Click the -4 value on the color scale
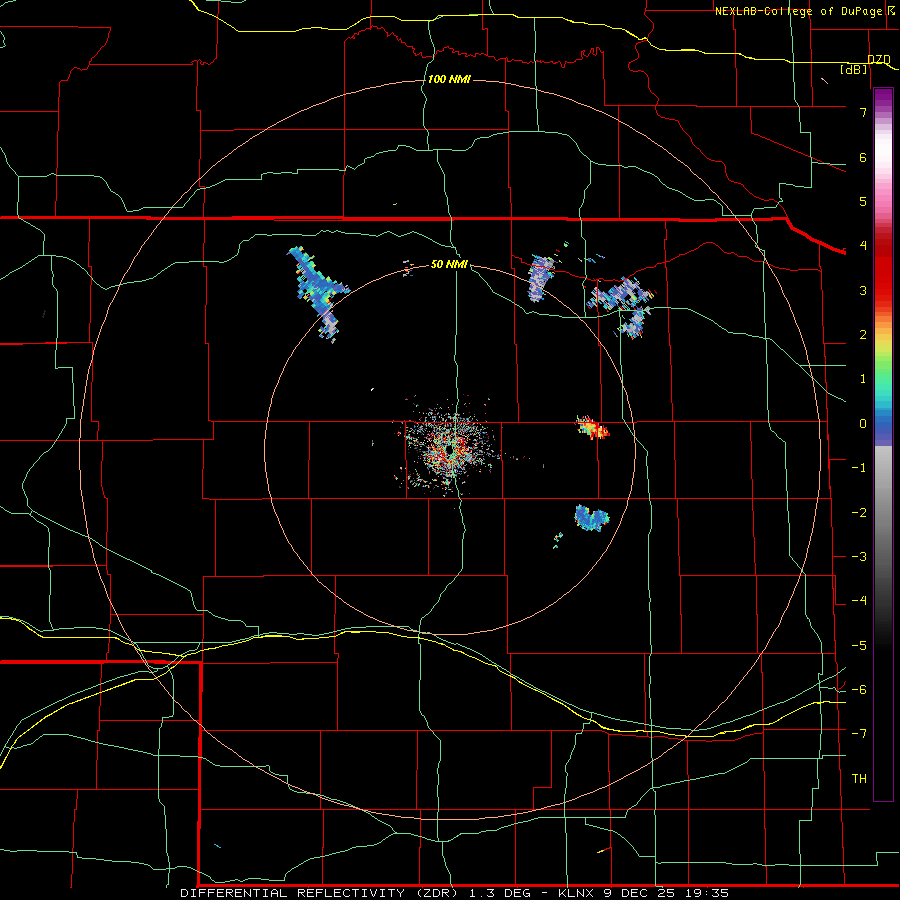This screenshot has height=900, width=900. pyautogui.click(x=859, y=601)
